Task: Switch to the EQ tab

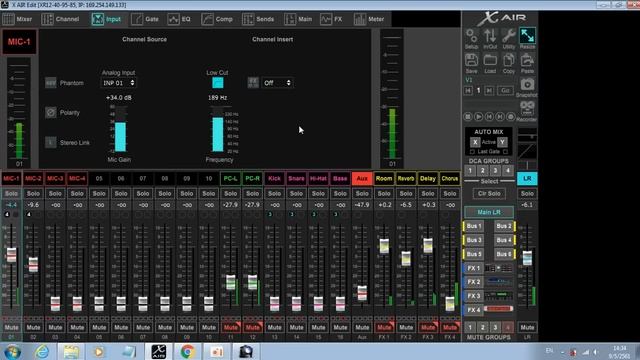Action: pos(179,19)
